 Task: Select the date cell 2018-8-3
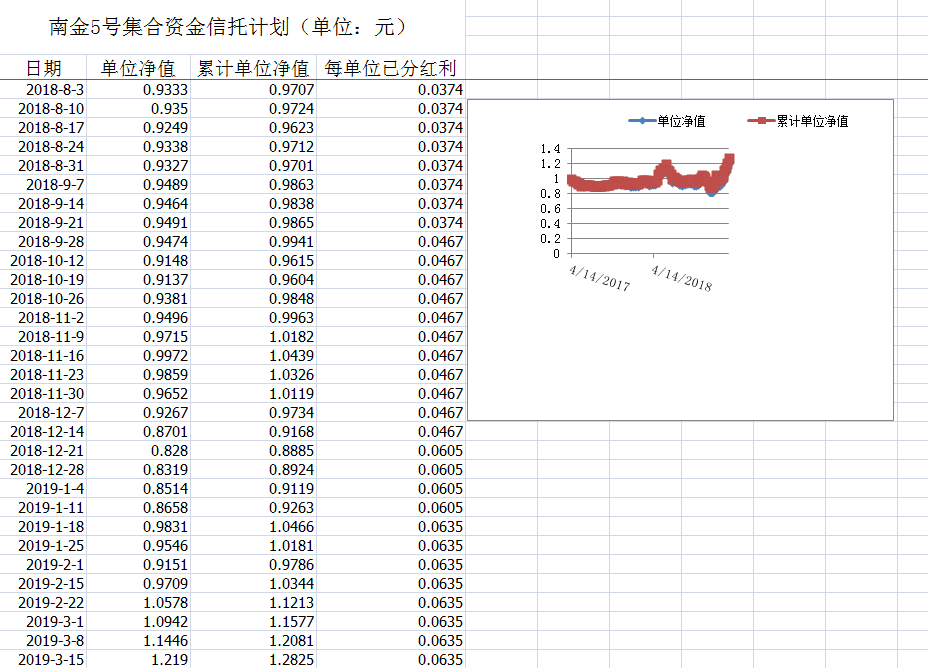(43, 89)
